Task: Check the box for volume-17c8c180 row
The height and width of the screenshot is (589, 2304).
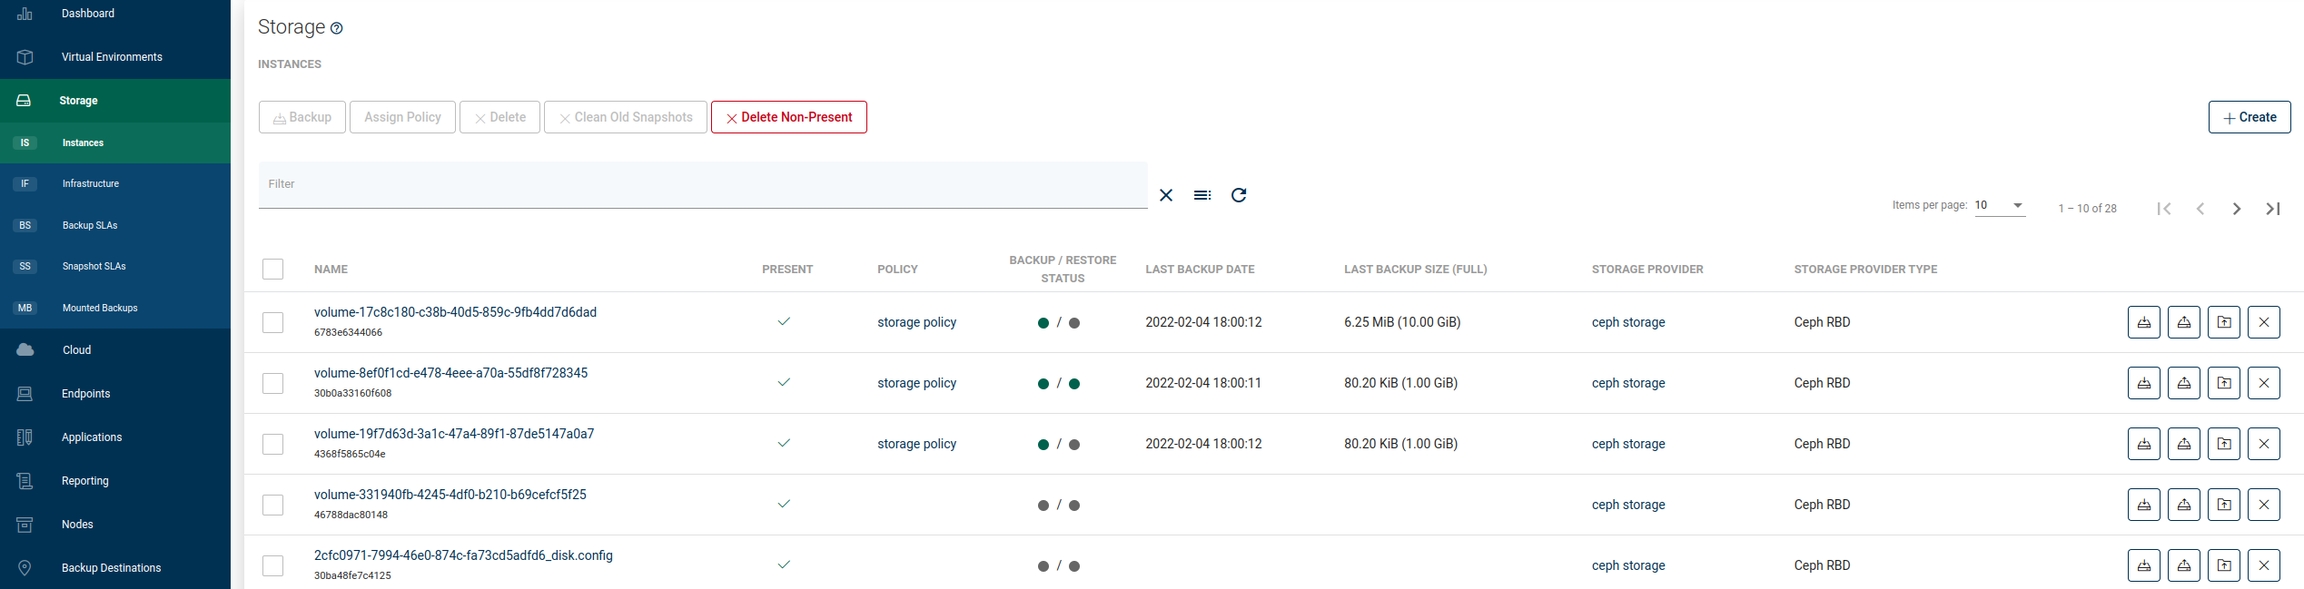Action: [273, 322]
